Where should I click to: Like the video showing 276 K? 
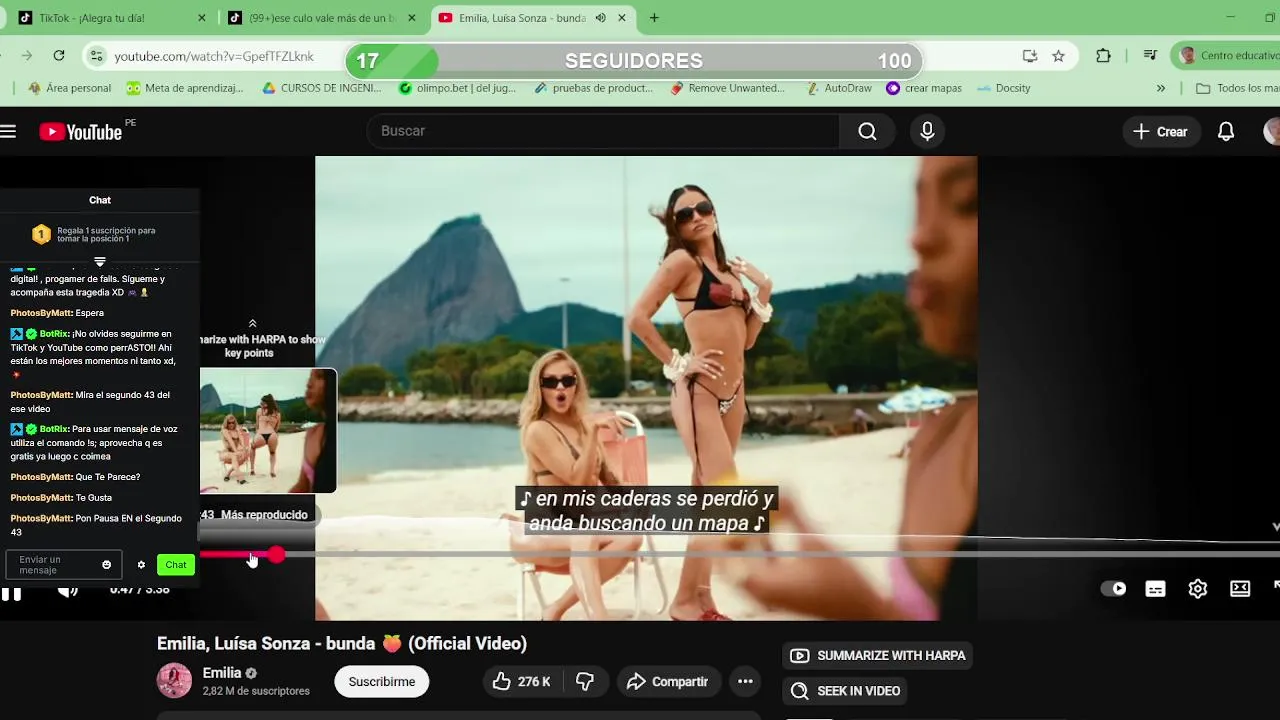pos(522,681)
